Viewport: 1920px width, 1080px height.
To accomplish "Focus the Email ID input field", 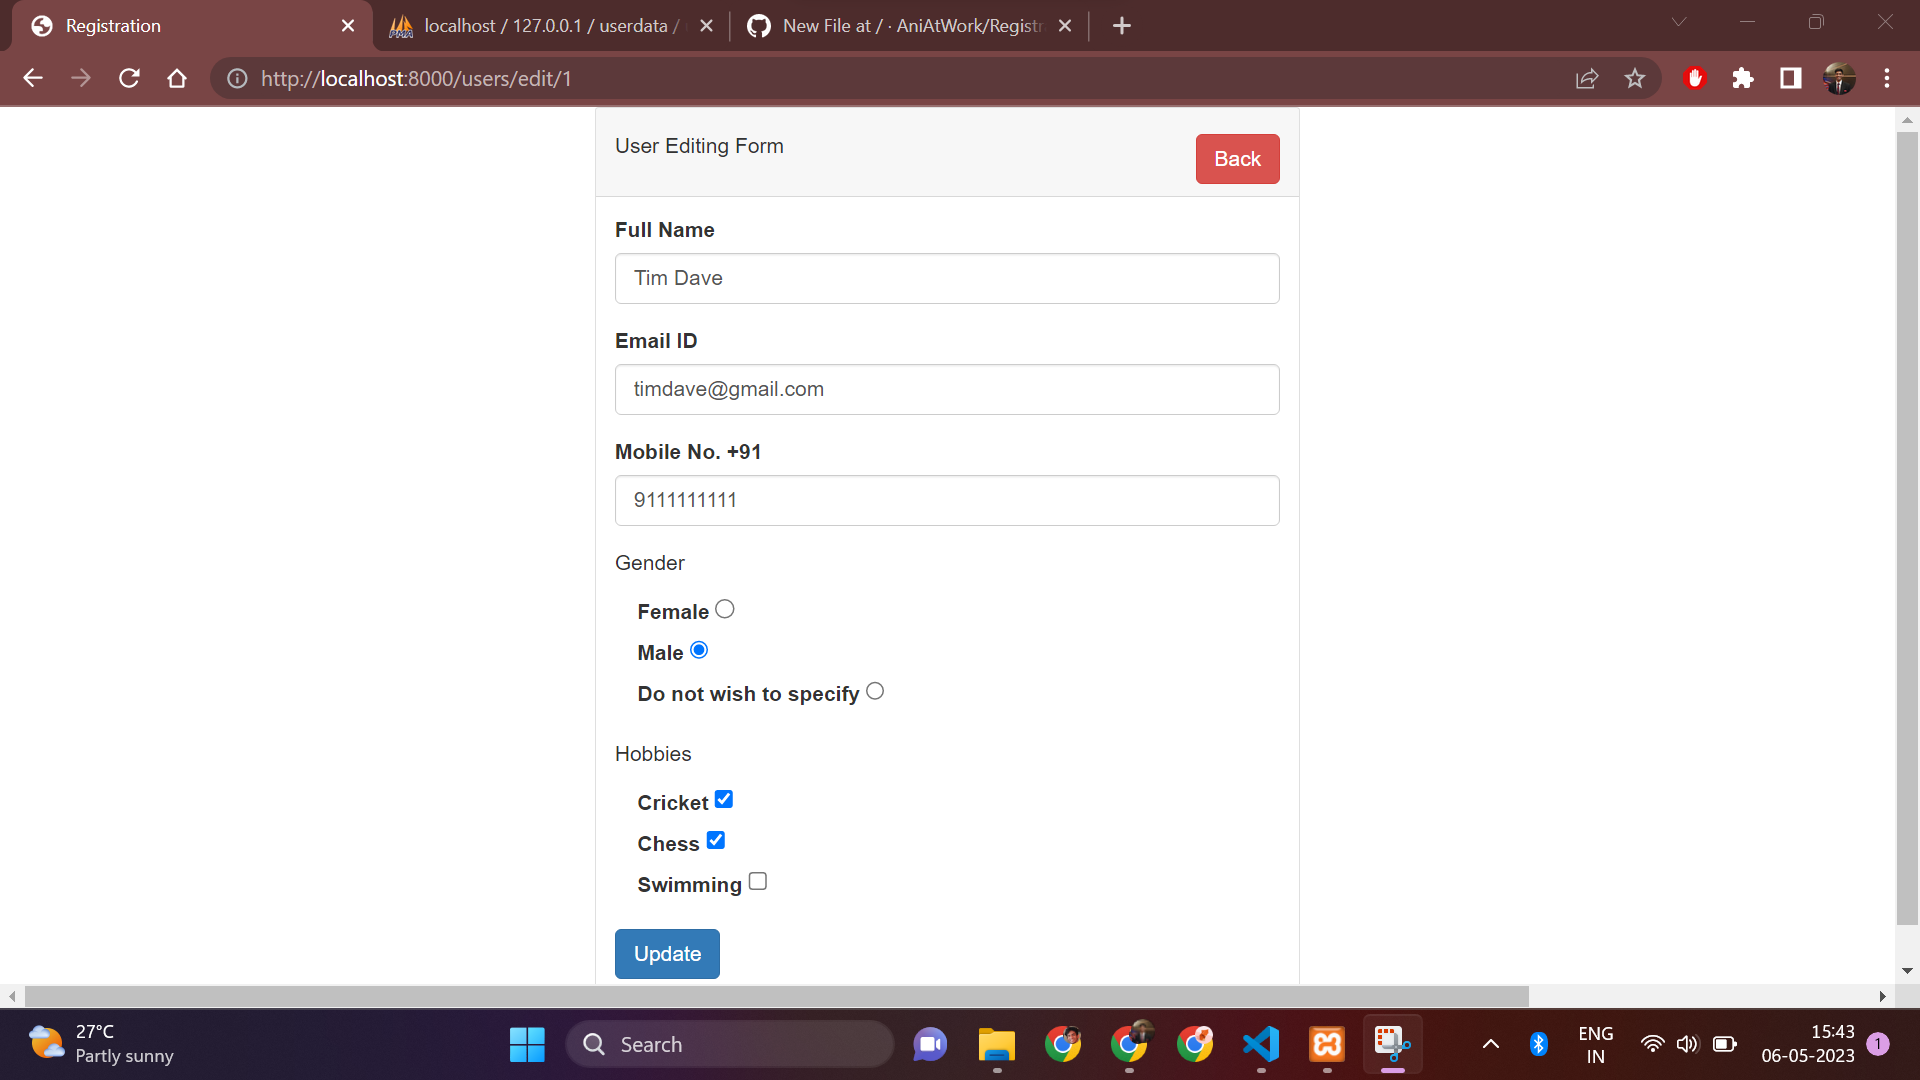I will pyautogui.click(x=947, y=389).
